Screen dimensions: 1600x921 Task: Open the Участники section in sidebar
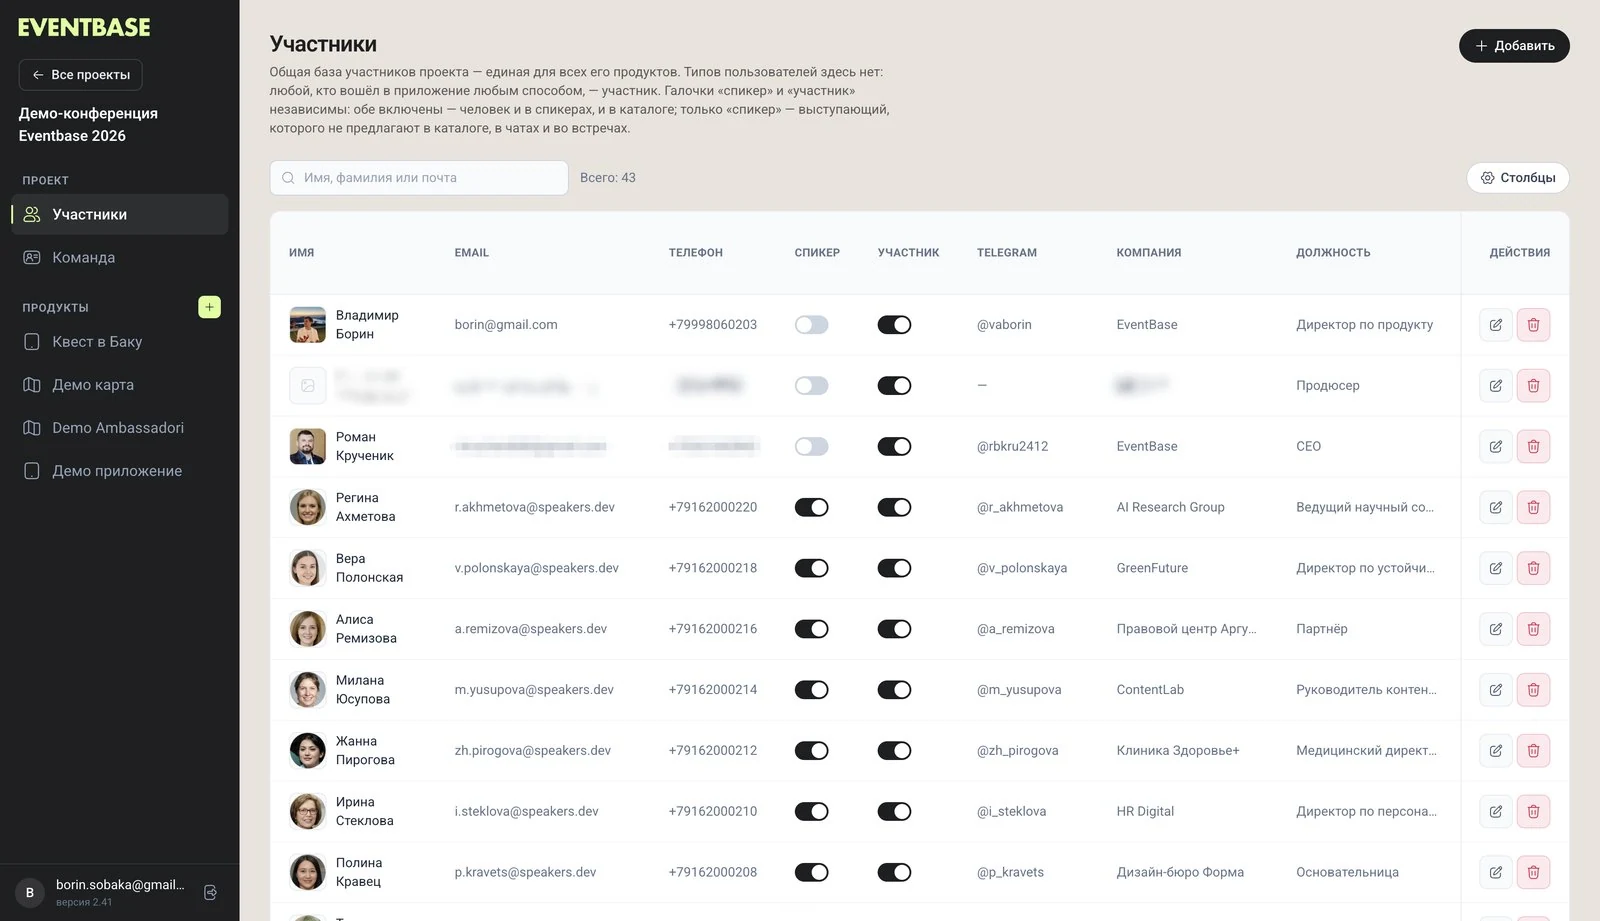pyautogui.click(x=120, y=215)
